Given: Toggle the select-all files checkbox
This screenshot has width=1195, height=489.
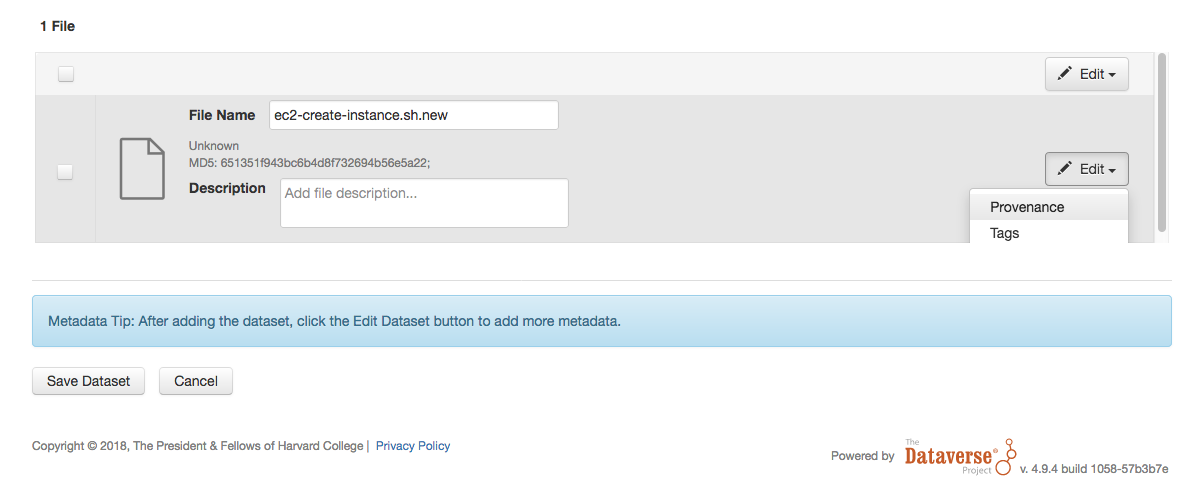Looking at the screenshot, I should (66, 74).
